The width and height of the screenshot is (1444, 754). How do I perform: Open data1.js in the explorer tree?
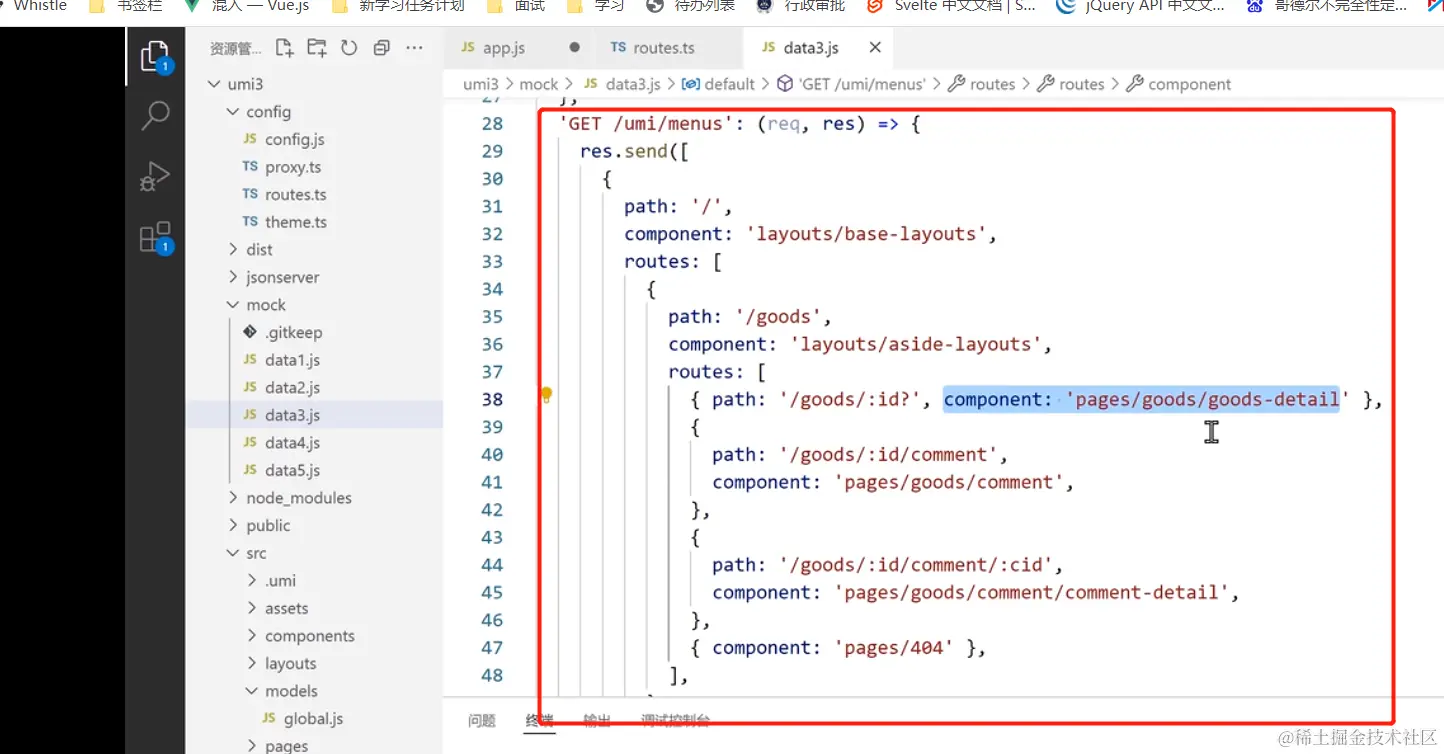click(292, 360)
